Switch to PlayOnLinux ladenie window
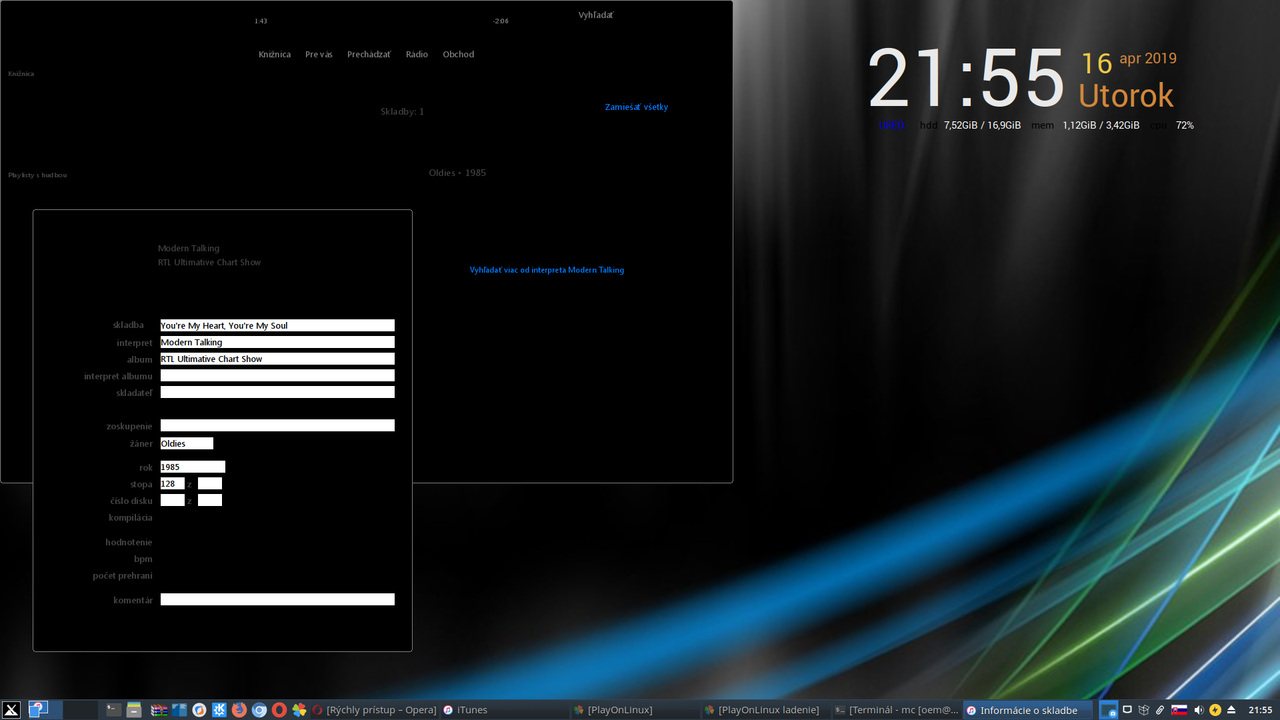This screenshot has width=1280, height=720. pos(765,710)
